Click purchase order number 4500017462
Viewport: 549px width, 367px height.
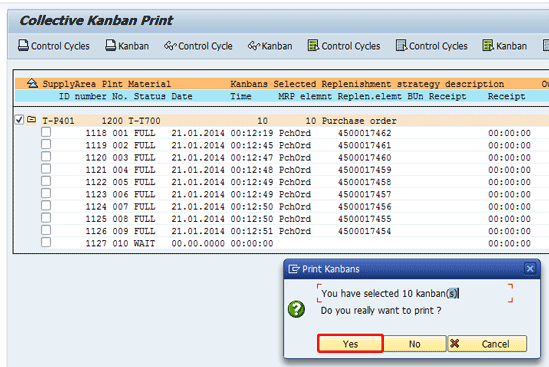pos(364,133)
